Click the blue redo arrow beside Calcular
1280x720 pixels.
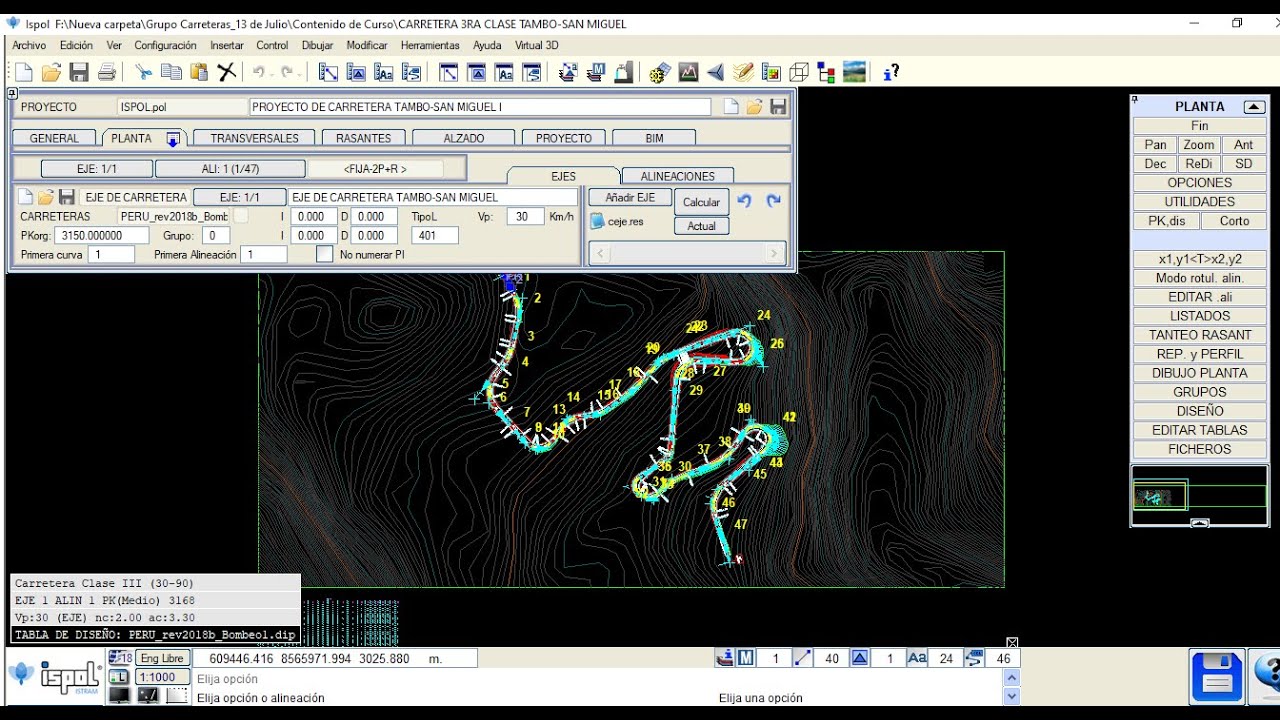[x=773, y=201]
